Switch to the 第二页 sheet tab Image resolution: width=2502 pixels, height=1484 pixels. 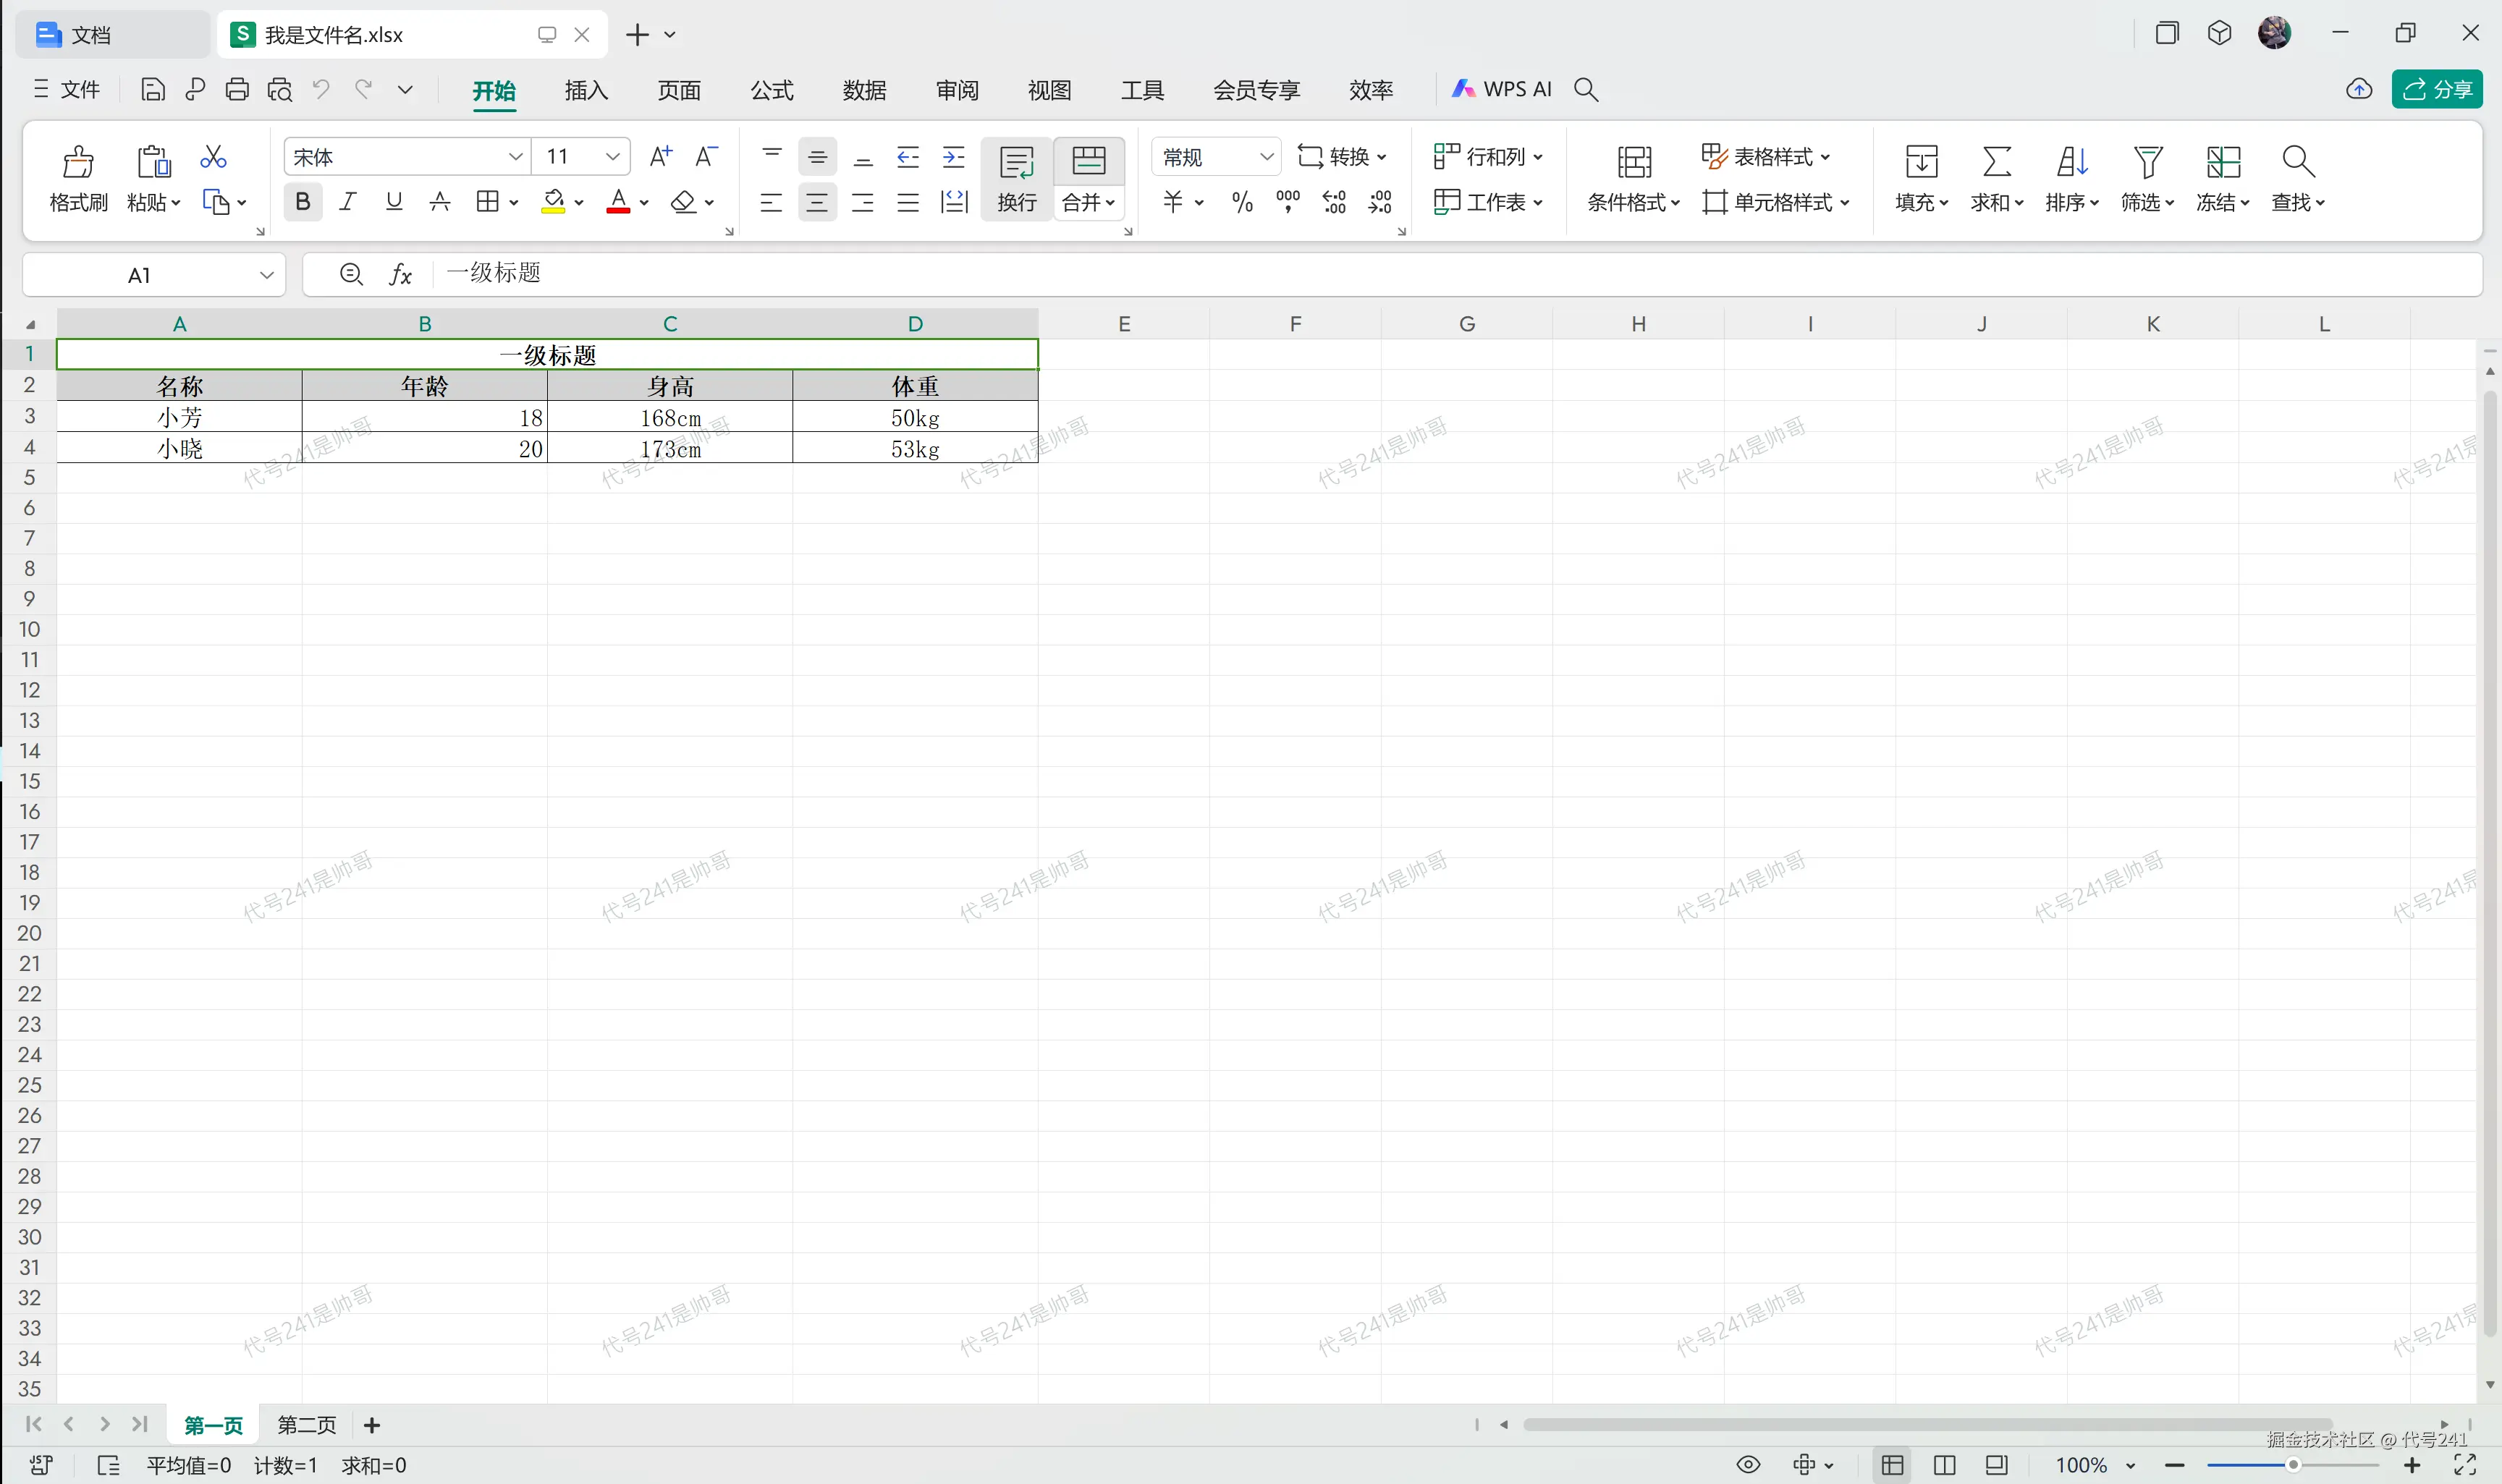tap(306, 1425)
